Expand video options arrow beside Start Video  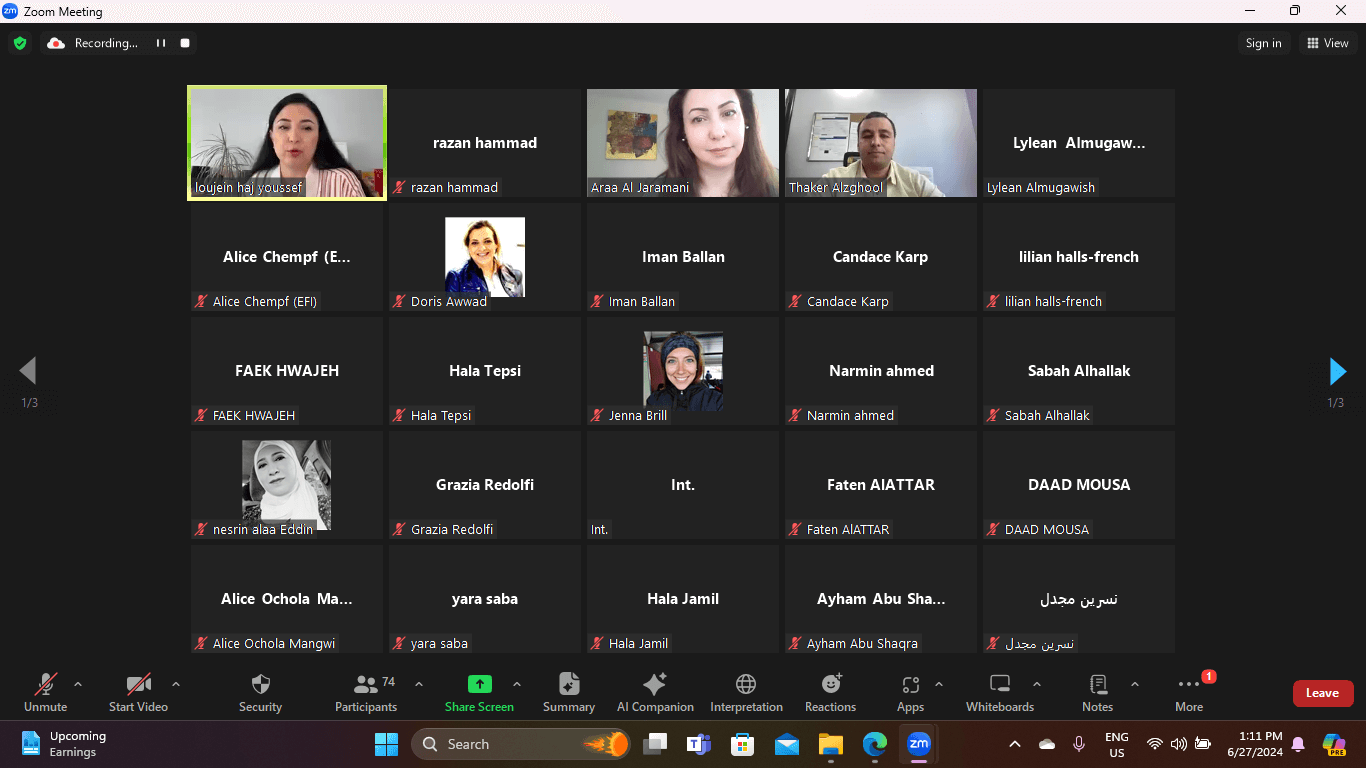click(176, 684)
